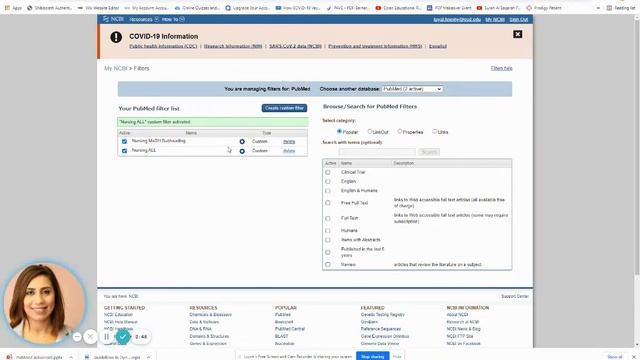
Task: Open the account email link in header
Action: (x=457, y=20)
